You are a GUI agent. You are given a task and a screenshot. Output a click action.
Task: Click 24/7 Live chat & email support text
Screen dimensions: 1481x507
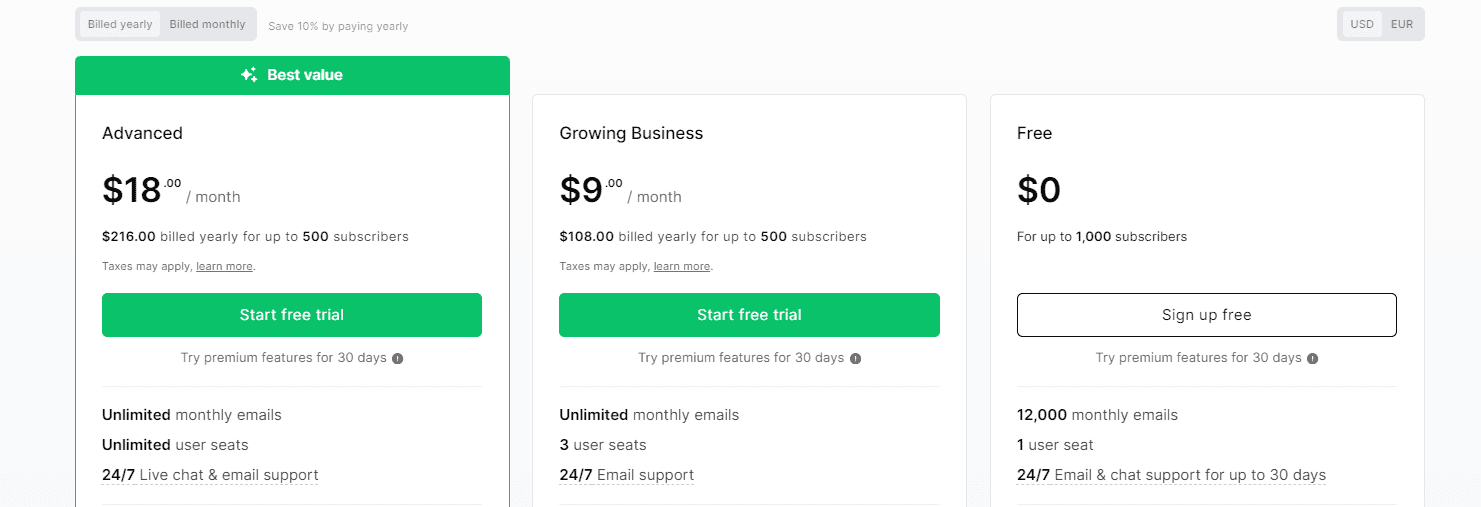point(210,475)
